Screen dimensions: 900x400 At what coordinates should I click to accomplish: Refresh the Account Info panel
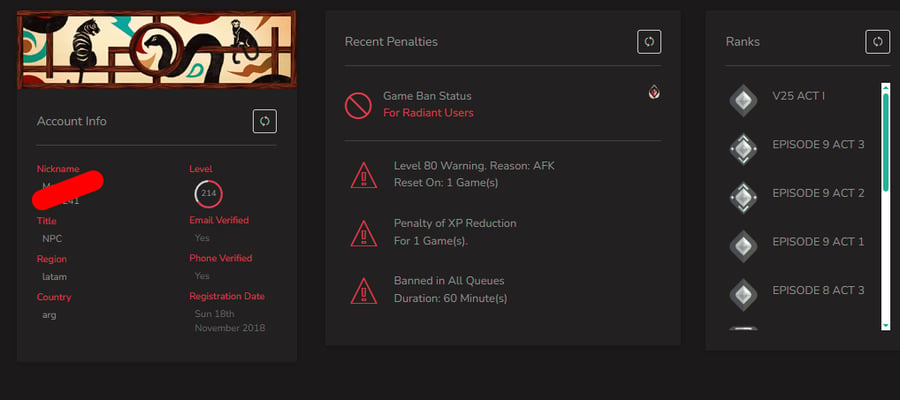265,121
